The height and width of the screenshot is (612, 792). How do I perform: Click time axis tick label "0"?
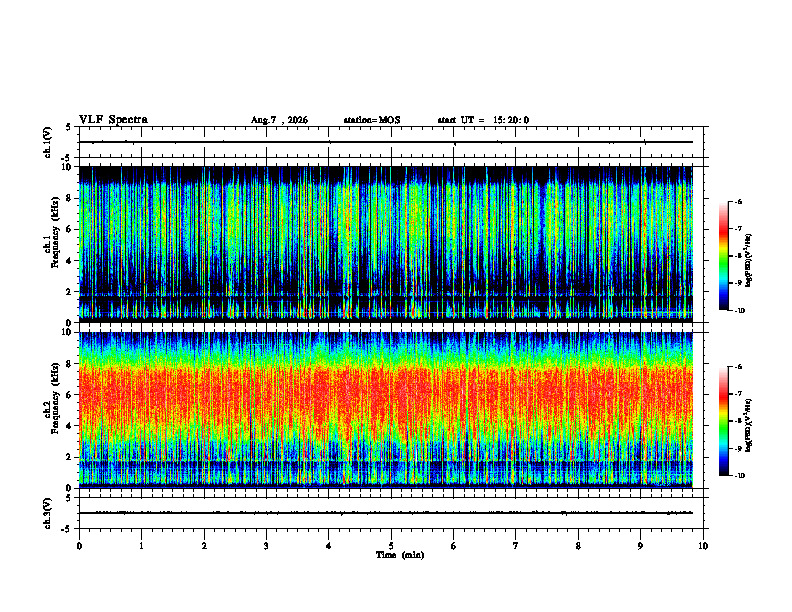coord(79,546)
